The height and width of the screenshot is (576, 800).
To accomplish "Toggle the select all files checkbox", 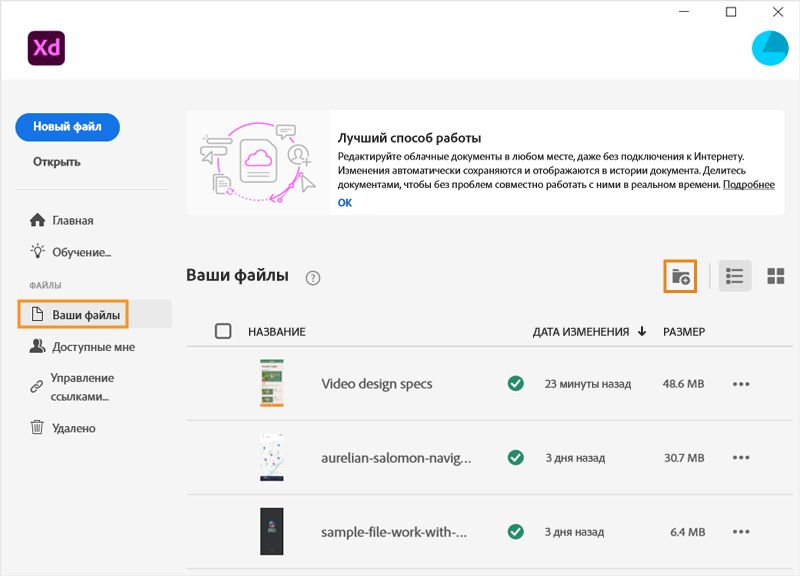I will (x=223, y=331).
